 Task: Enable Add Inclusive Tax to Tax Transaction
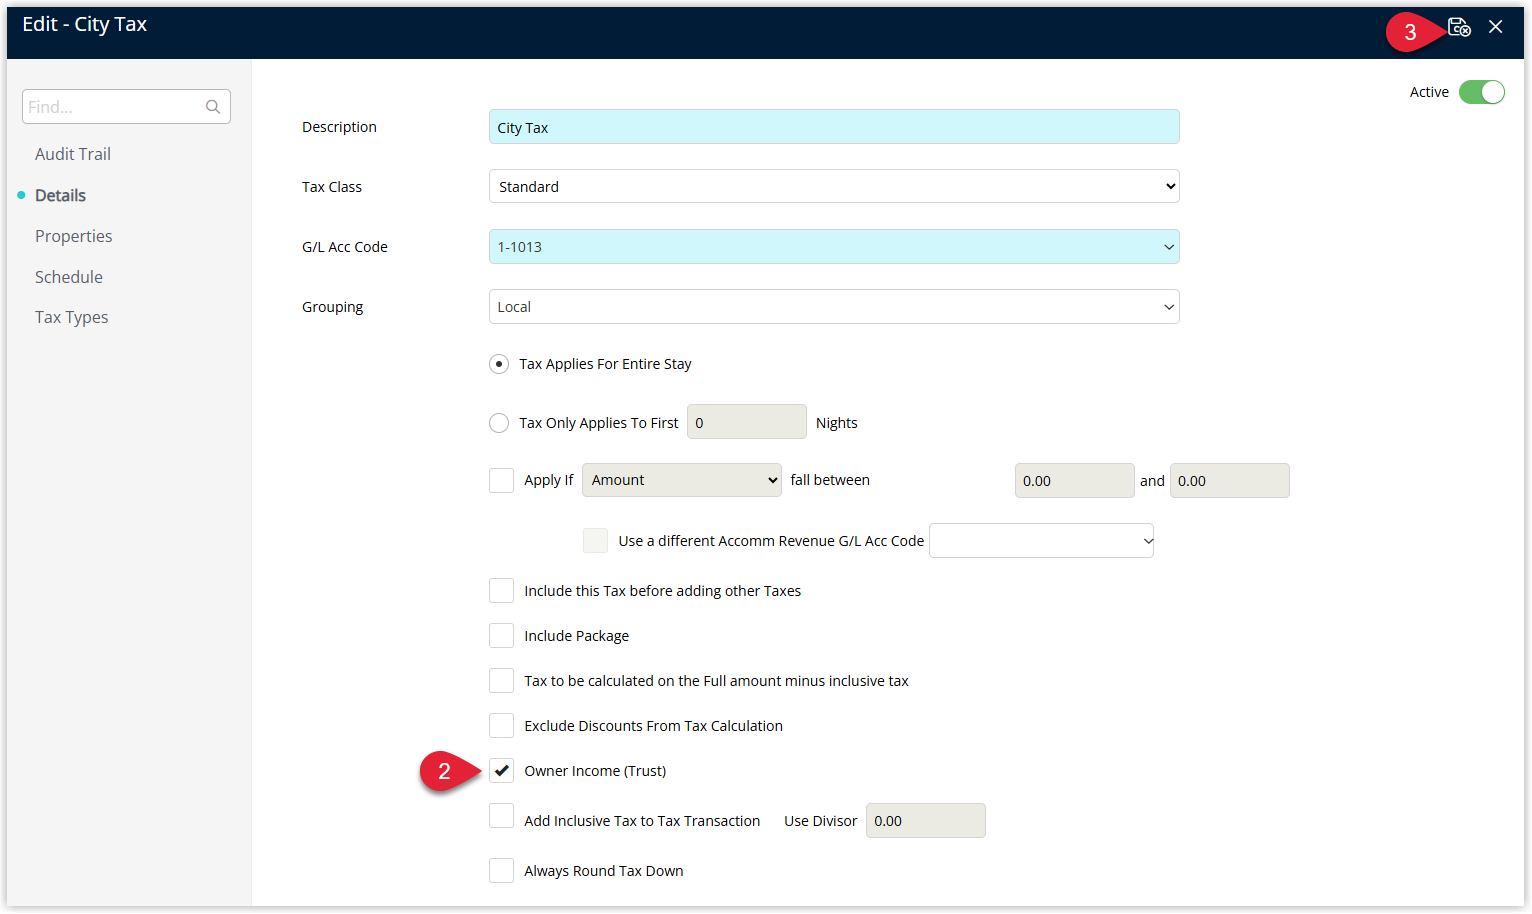click(501, 816)
